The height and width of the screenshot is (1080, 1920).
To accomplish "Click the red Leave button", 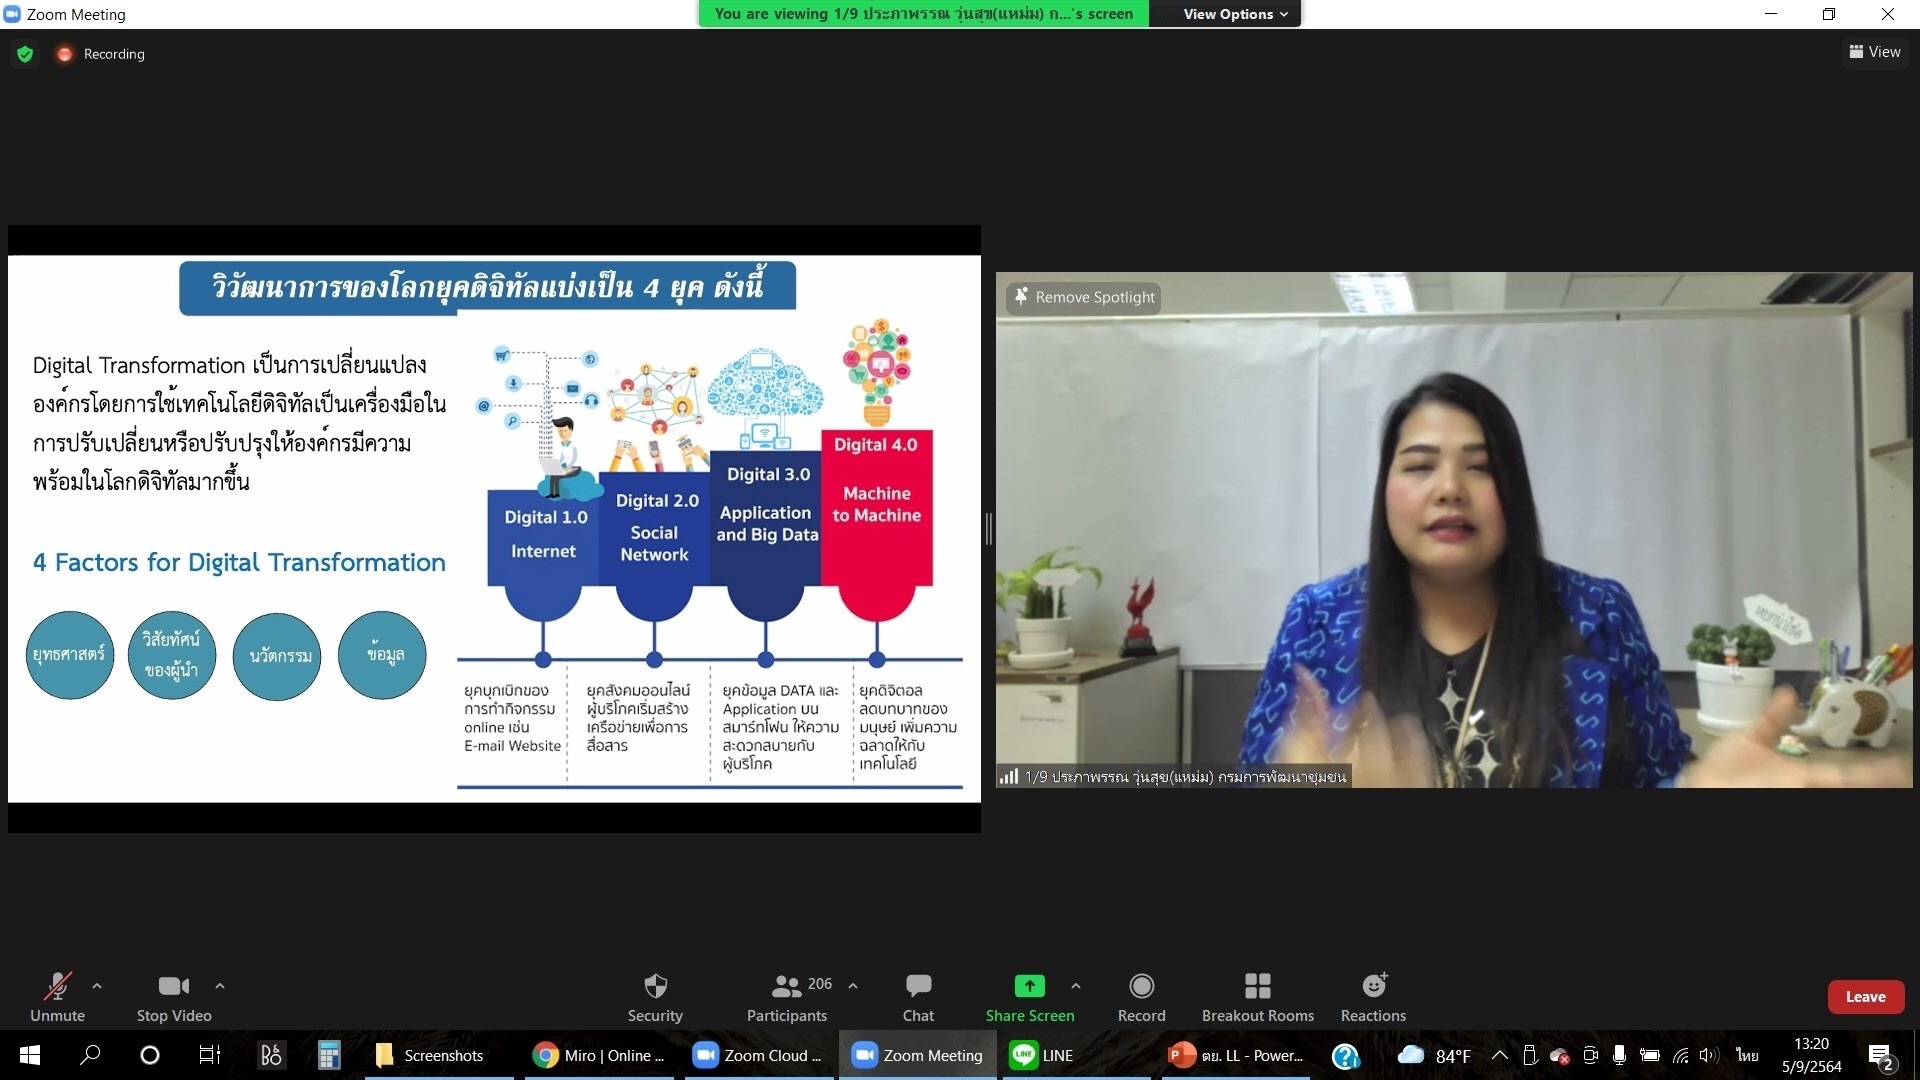I will (x=1865, y=996).
